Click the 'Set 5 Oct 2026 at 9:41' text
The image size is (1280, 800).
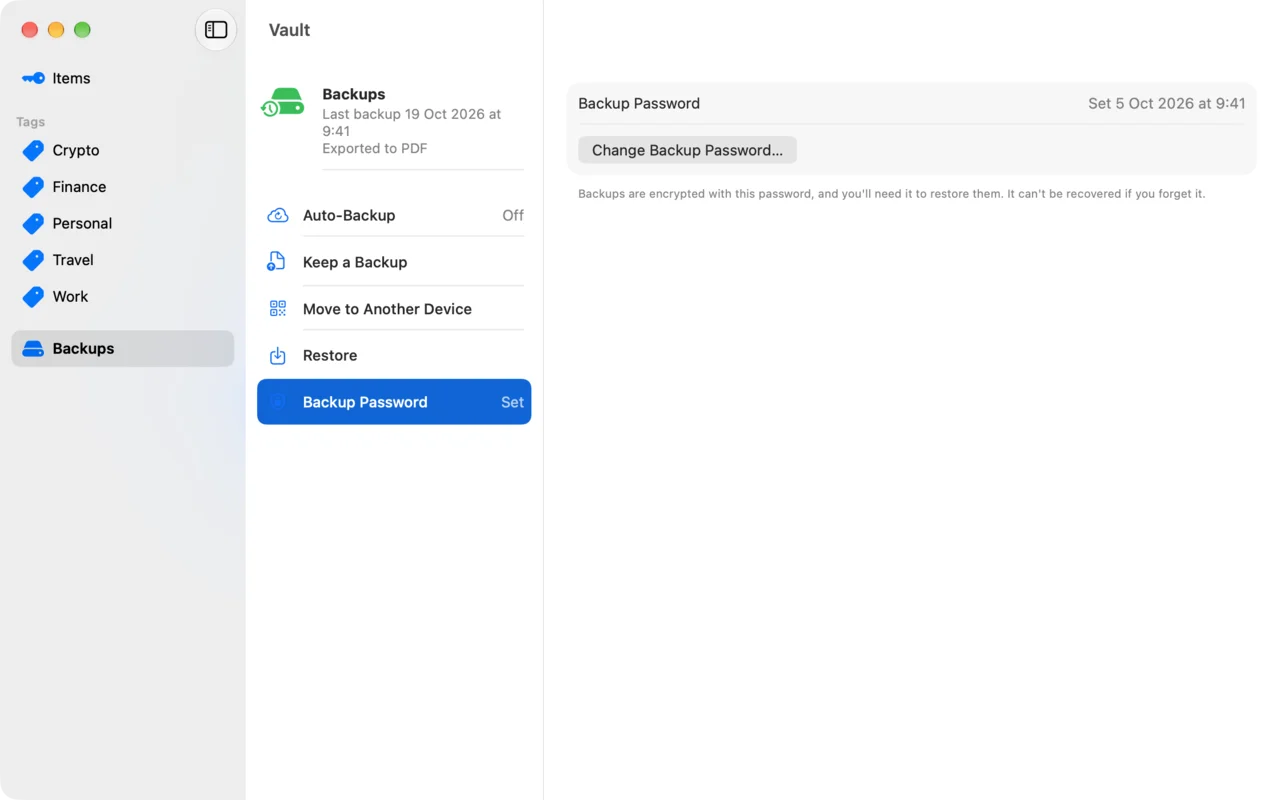tap(1167, 103)
